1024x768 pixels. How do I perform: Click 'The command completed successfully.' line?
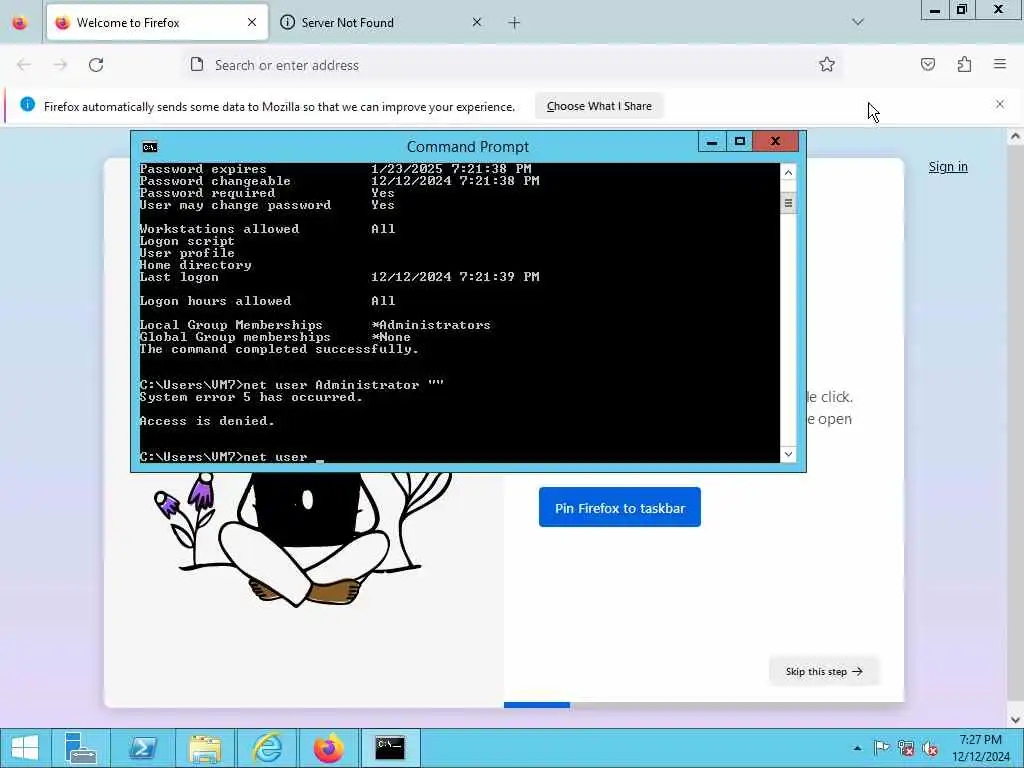pos(279,349)
